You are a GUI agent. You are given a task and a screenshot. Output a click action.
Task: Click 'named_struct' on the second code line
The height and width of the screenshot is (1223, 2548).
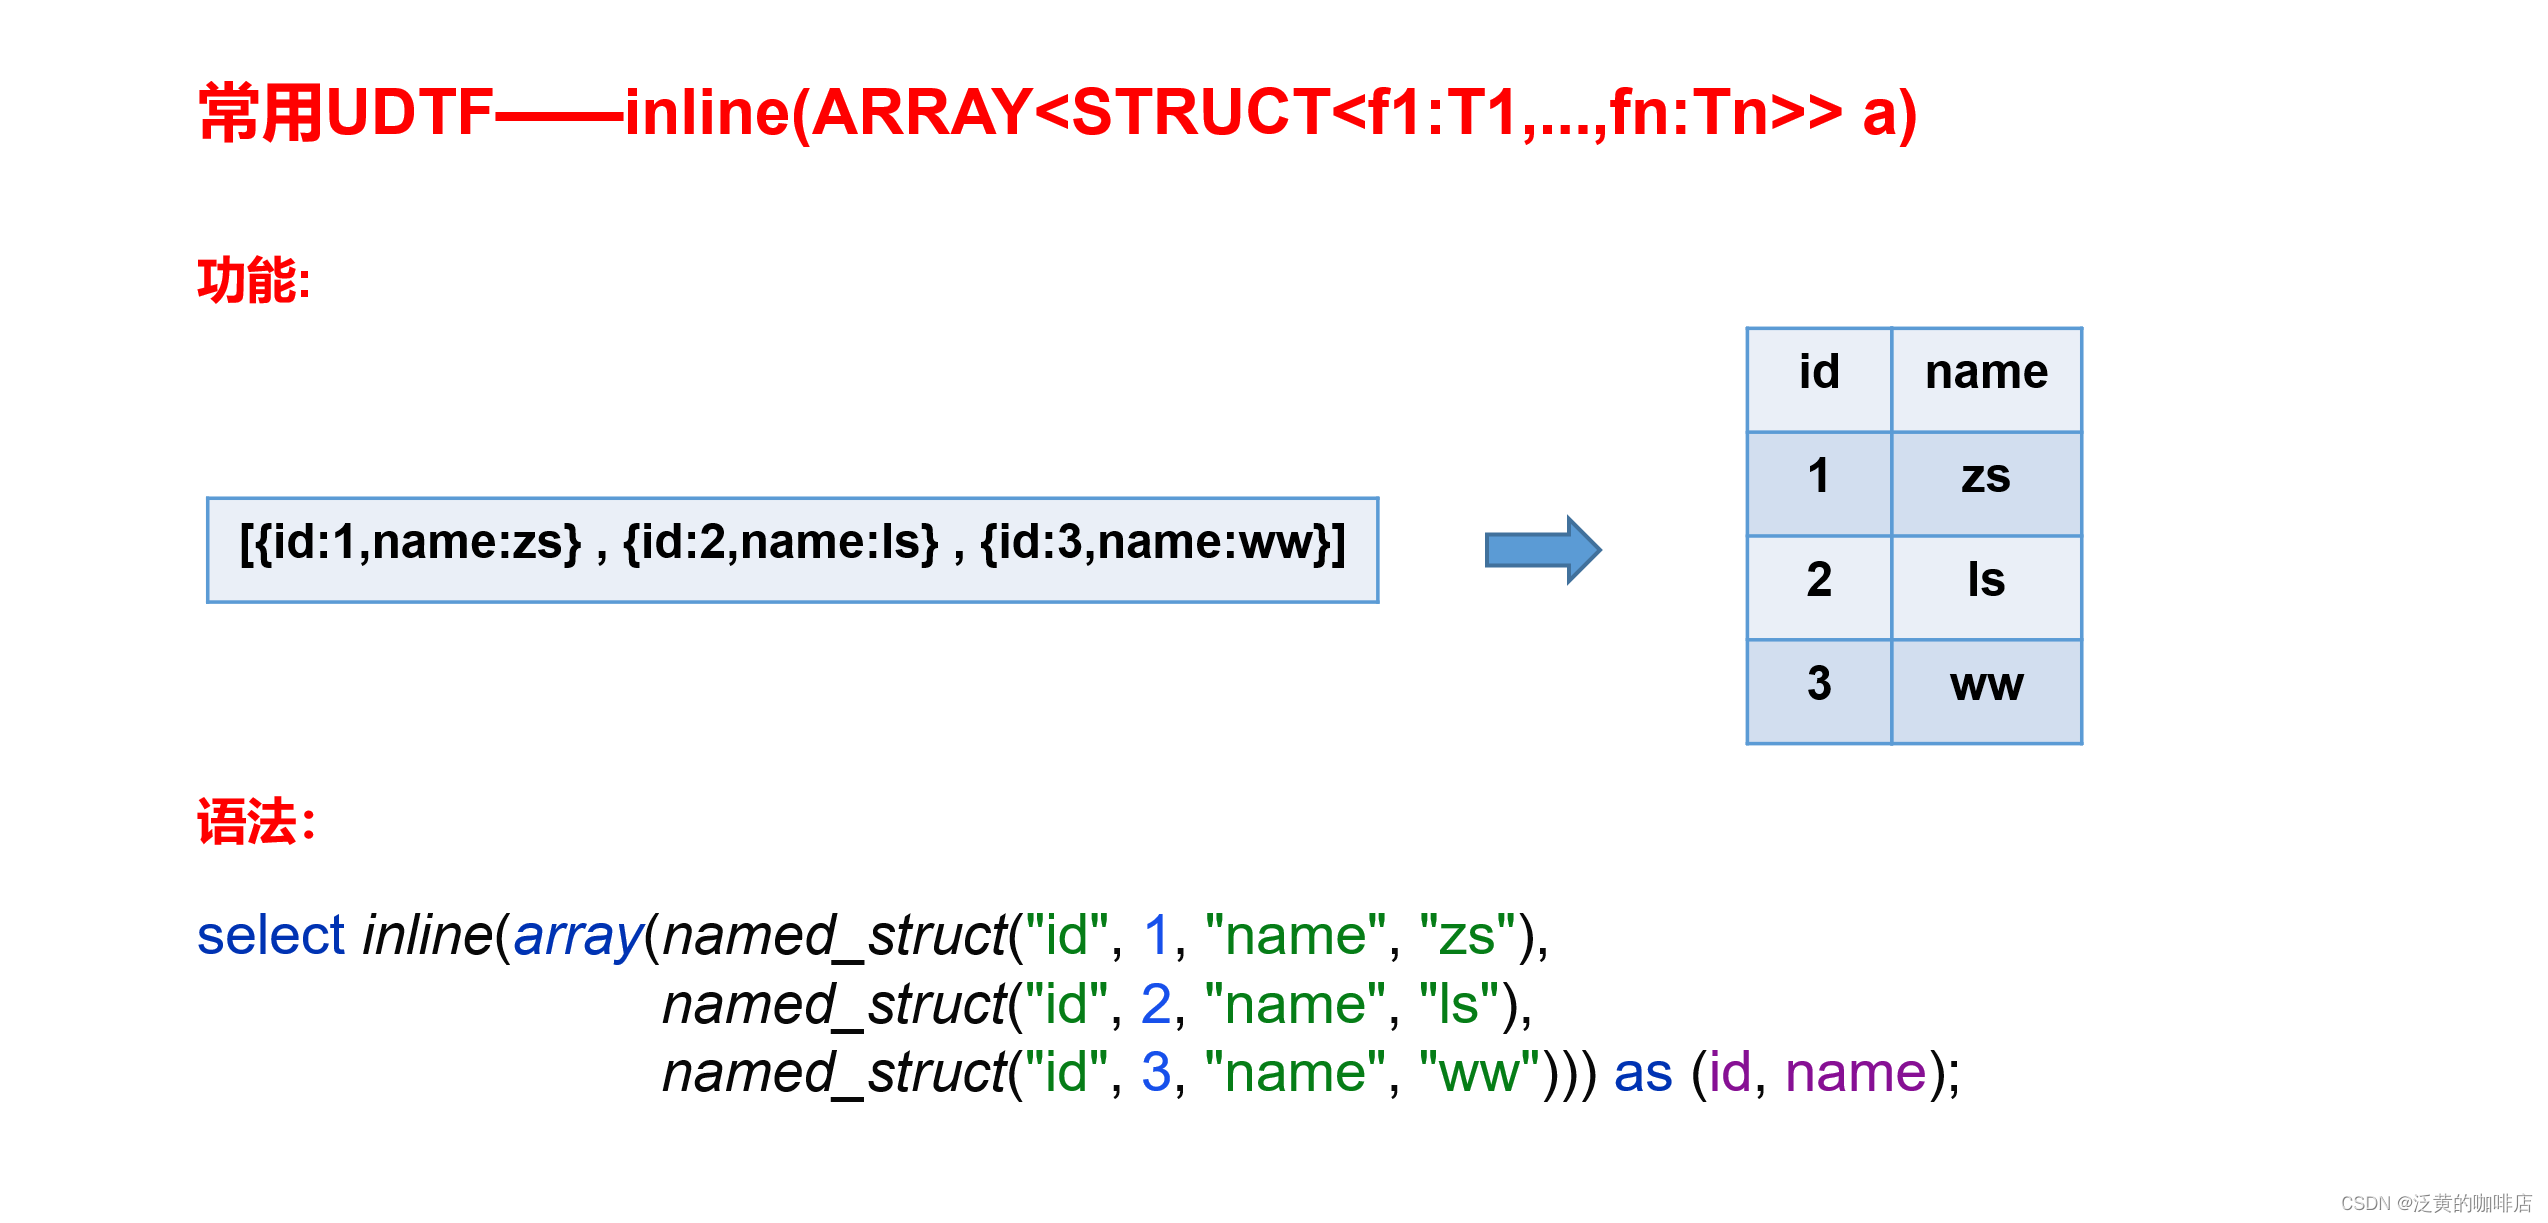(x=835, y=1006)
